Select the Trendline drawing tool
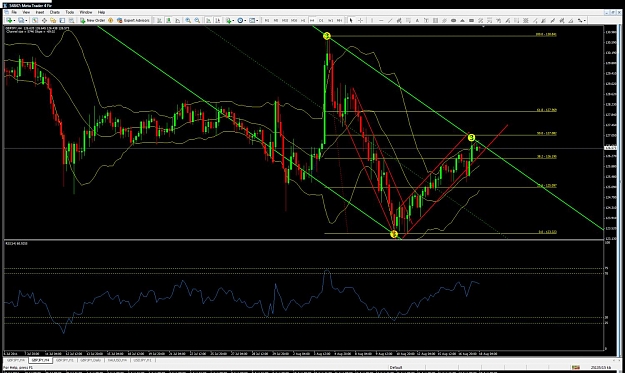 [x=390, y=20]
